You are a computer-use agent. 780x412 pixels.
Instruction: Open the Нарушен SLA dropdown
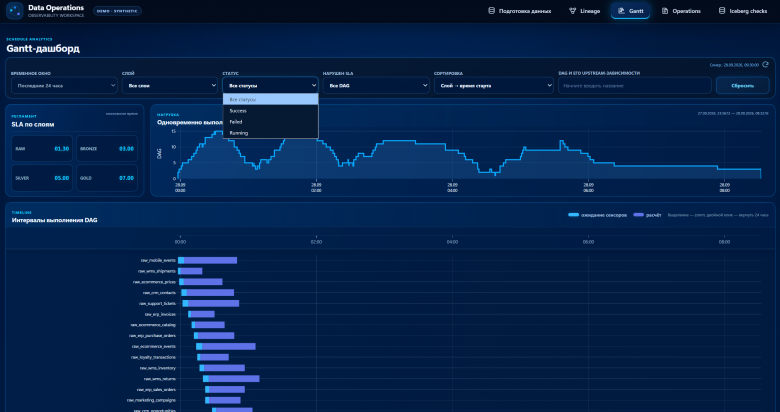pyautogui.click(x=376, y=86)
